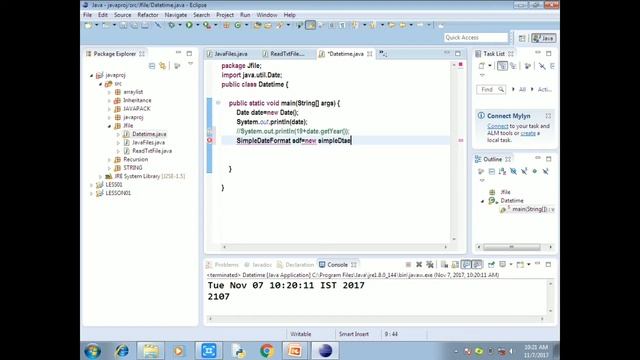Expand the arraylist package
This screenshot has height=360, width=640.
pos(109,92)
